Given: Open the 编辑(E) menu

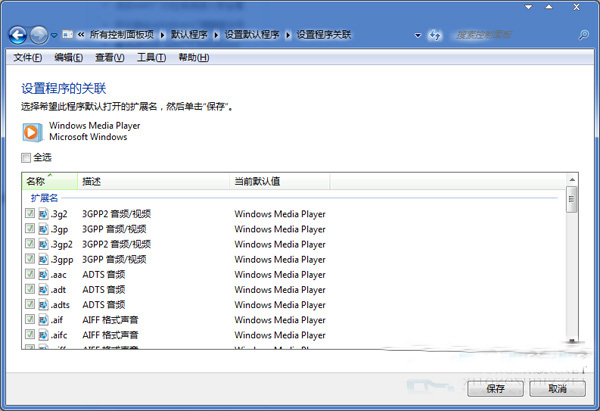Looking at the screenshot, I should tap(68, 58).
